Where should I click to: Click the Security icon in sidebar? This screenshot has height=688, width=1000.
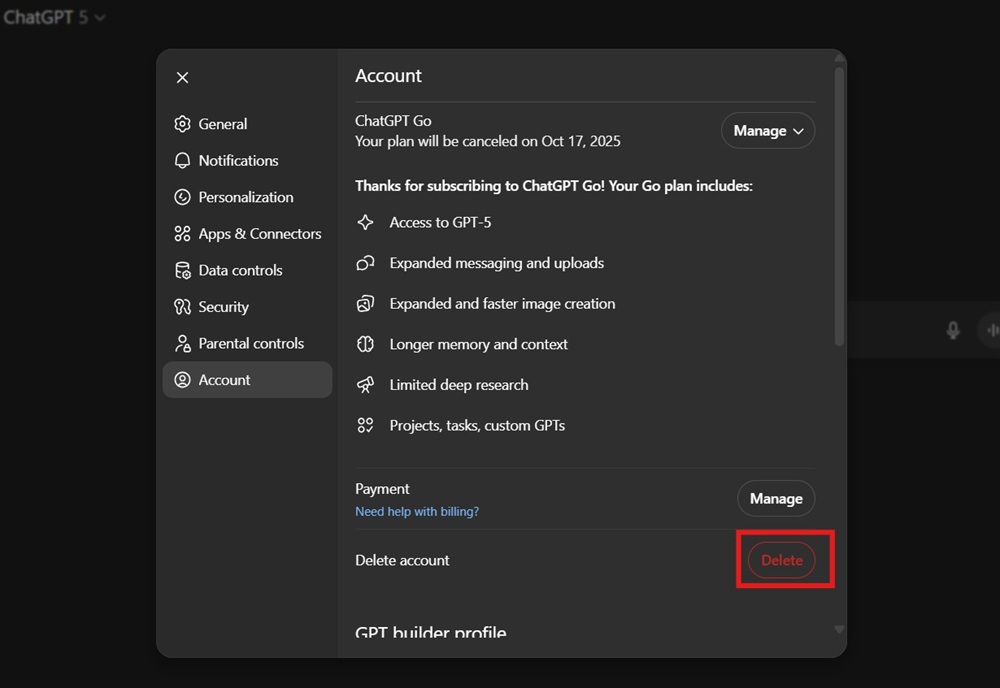182,307
